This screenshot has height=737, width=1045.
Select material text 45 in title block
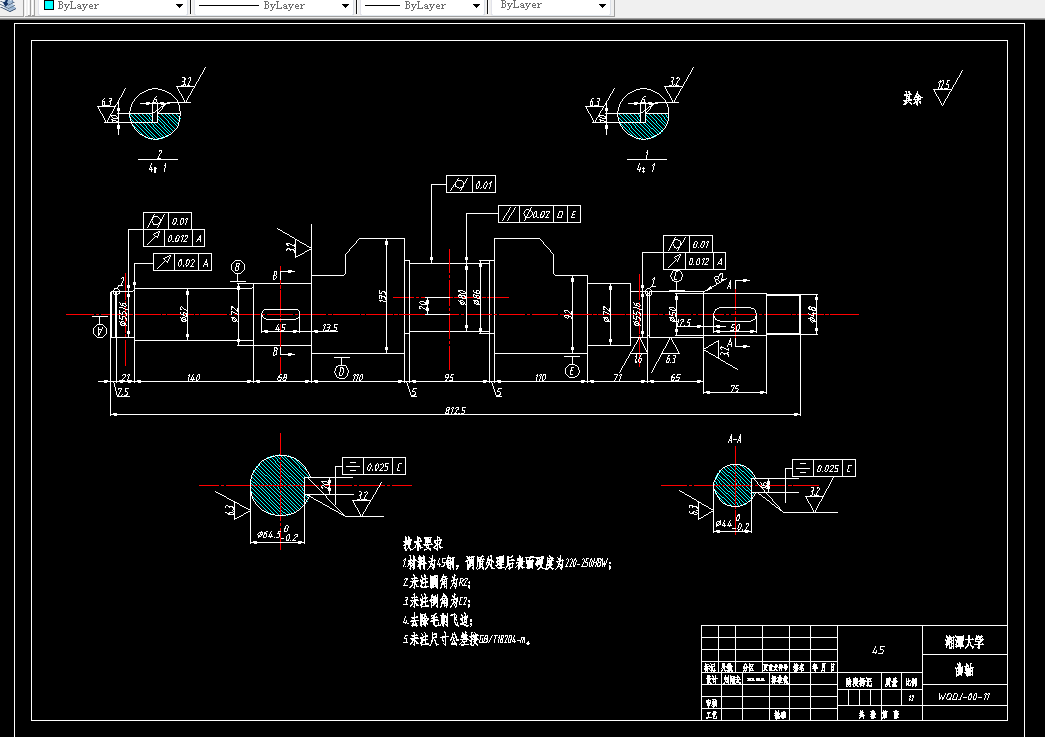pos(878,650)
